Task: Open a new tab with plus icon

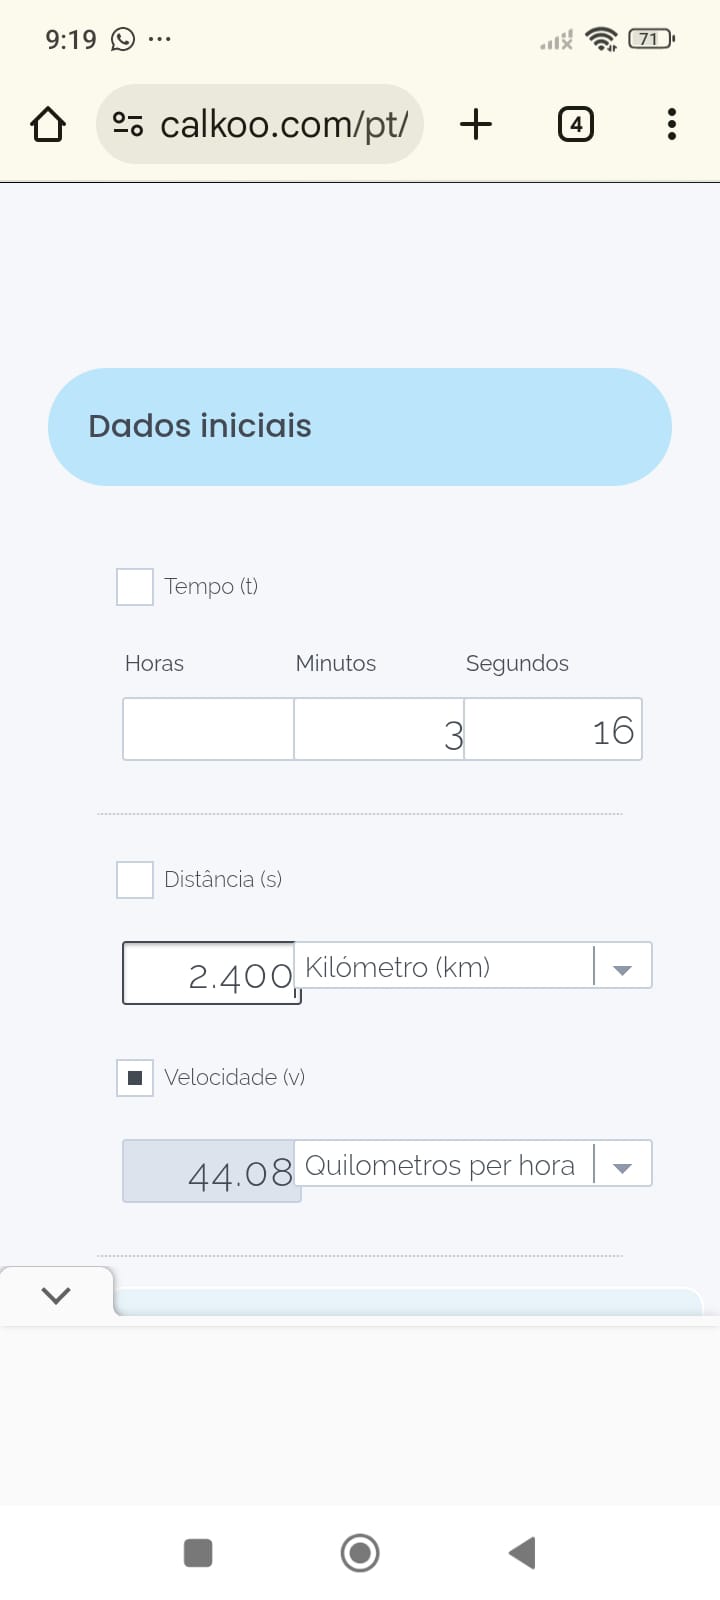Action: click(476, 125)
